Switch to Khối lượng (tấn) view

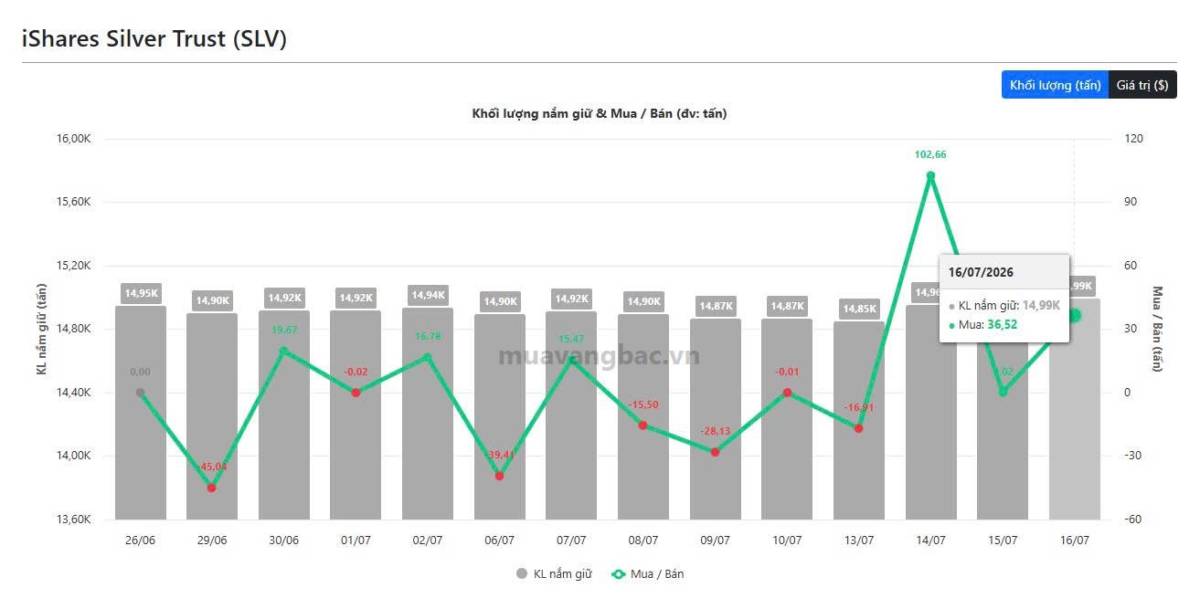point(1055,85)
